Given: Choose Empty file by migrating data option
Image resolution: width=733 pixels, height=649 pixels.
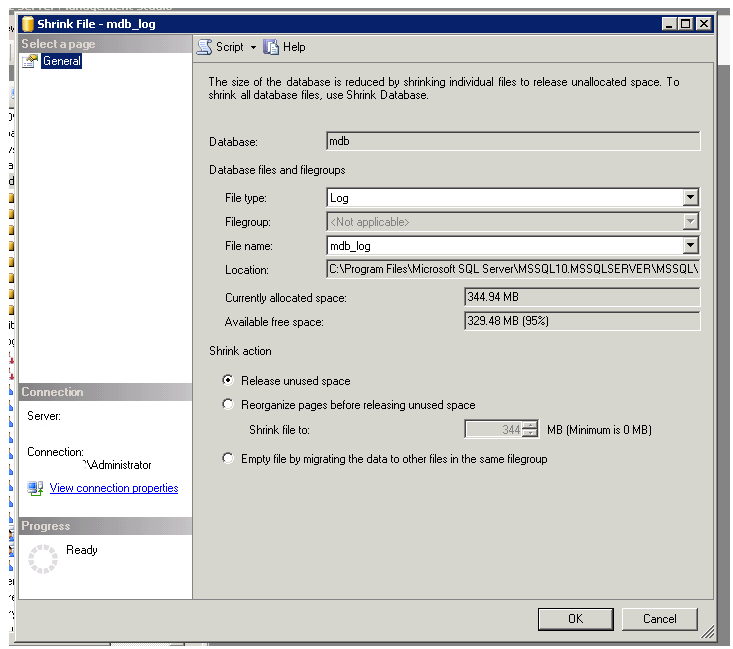Looking at the screenshot, I should click(229, 459).
